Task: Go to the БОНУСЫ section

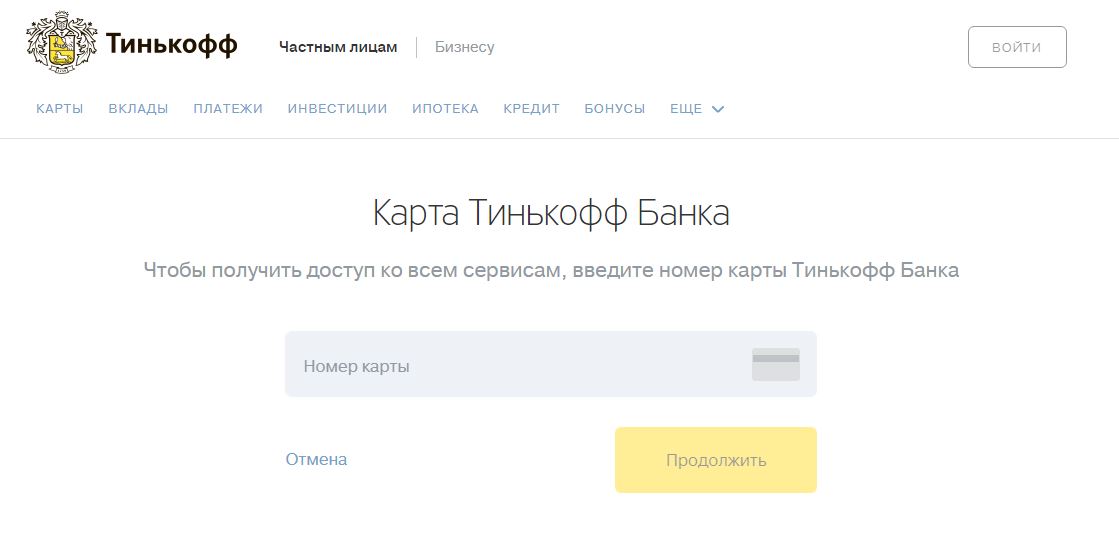Action: pyautogui.click(x=614, y=109)
